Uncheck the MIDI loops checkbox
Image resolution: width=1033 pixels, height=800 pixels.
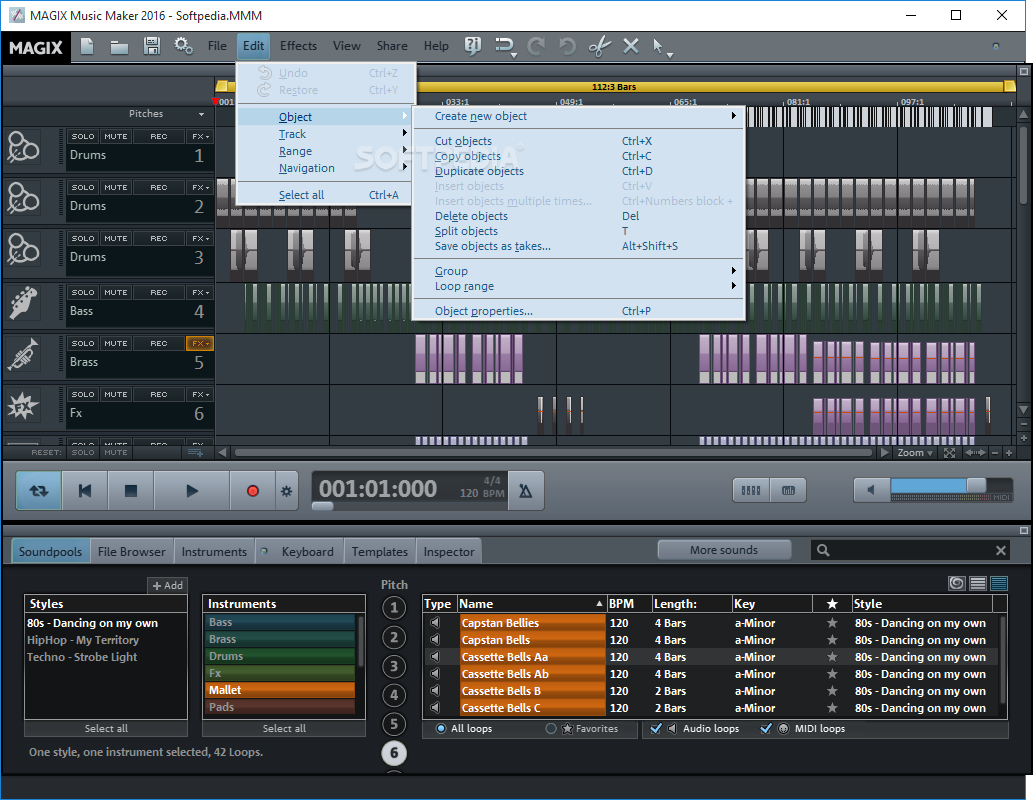point(766,728)
